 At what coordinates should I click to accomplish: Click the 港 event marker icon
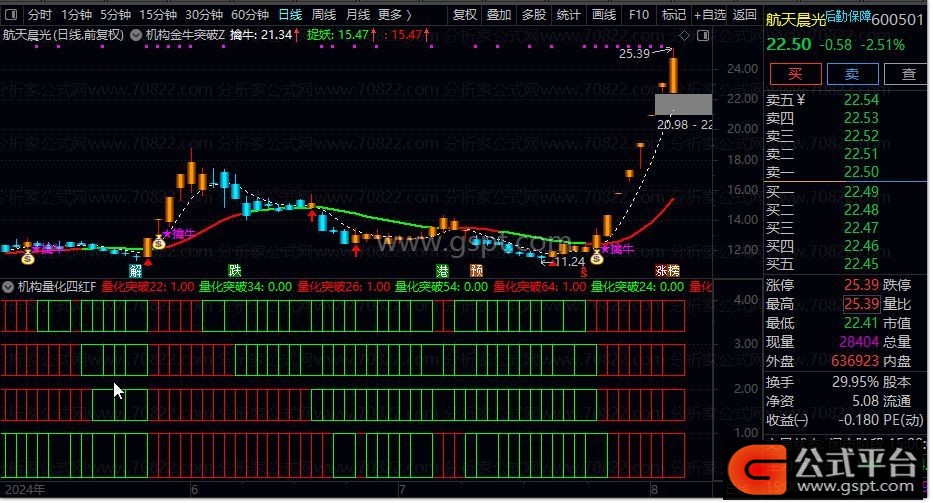442,271
